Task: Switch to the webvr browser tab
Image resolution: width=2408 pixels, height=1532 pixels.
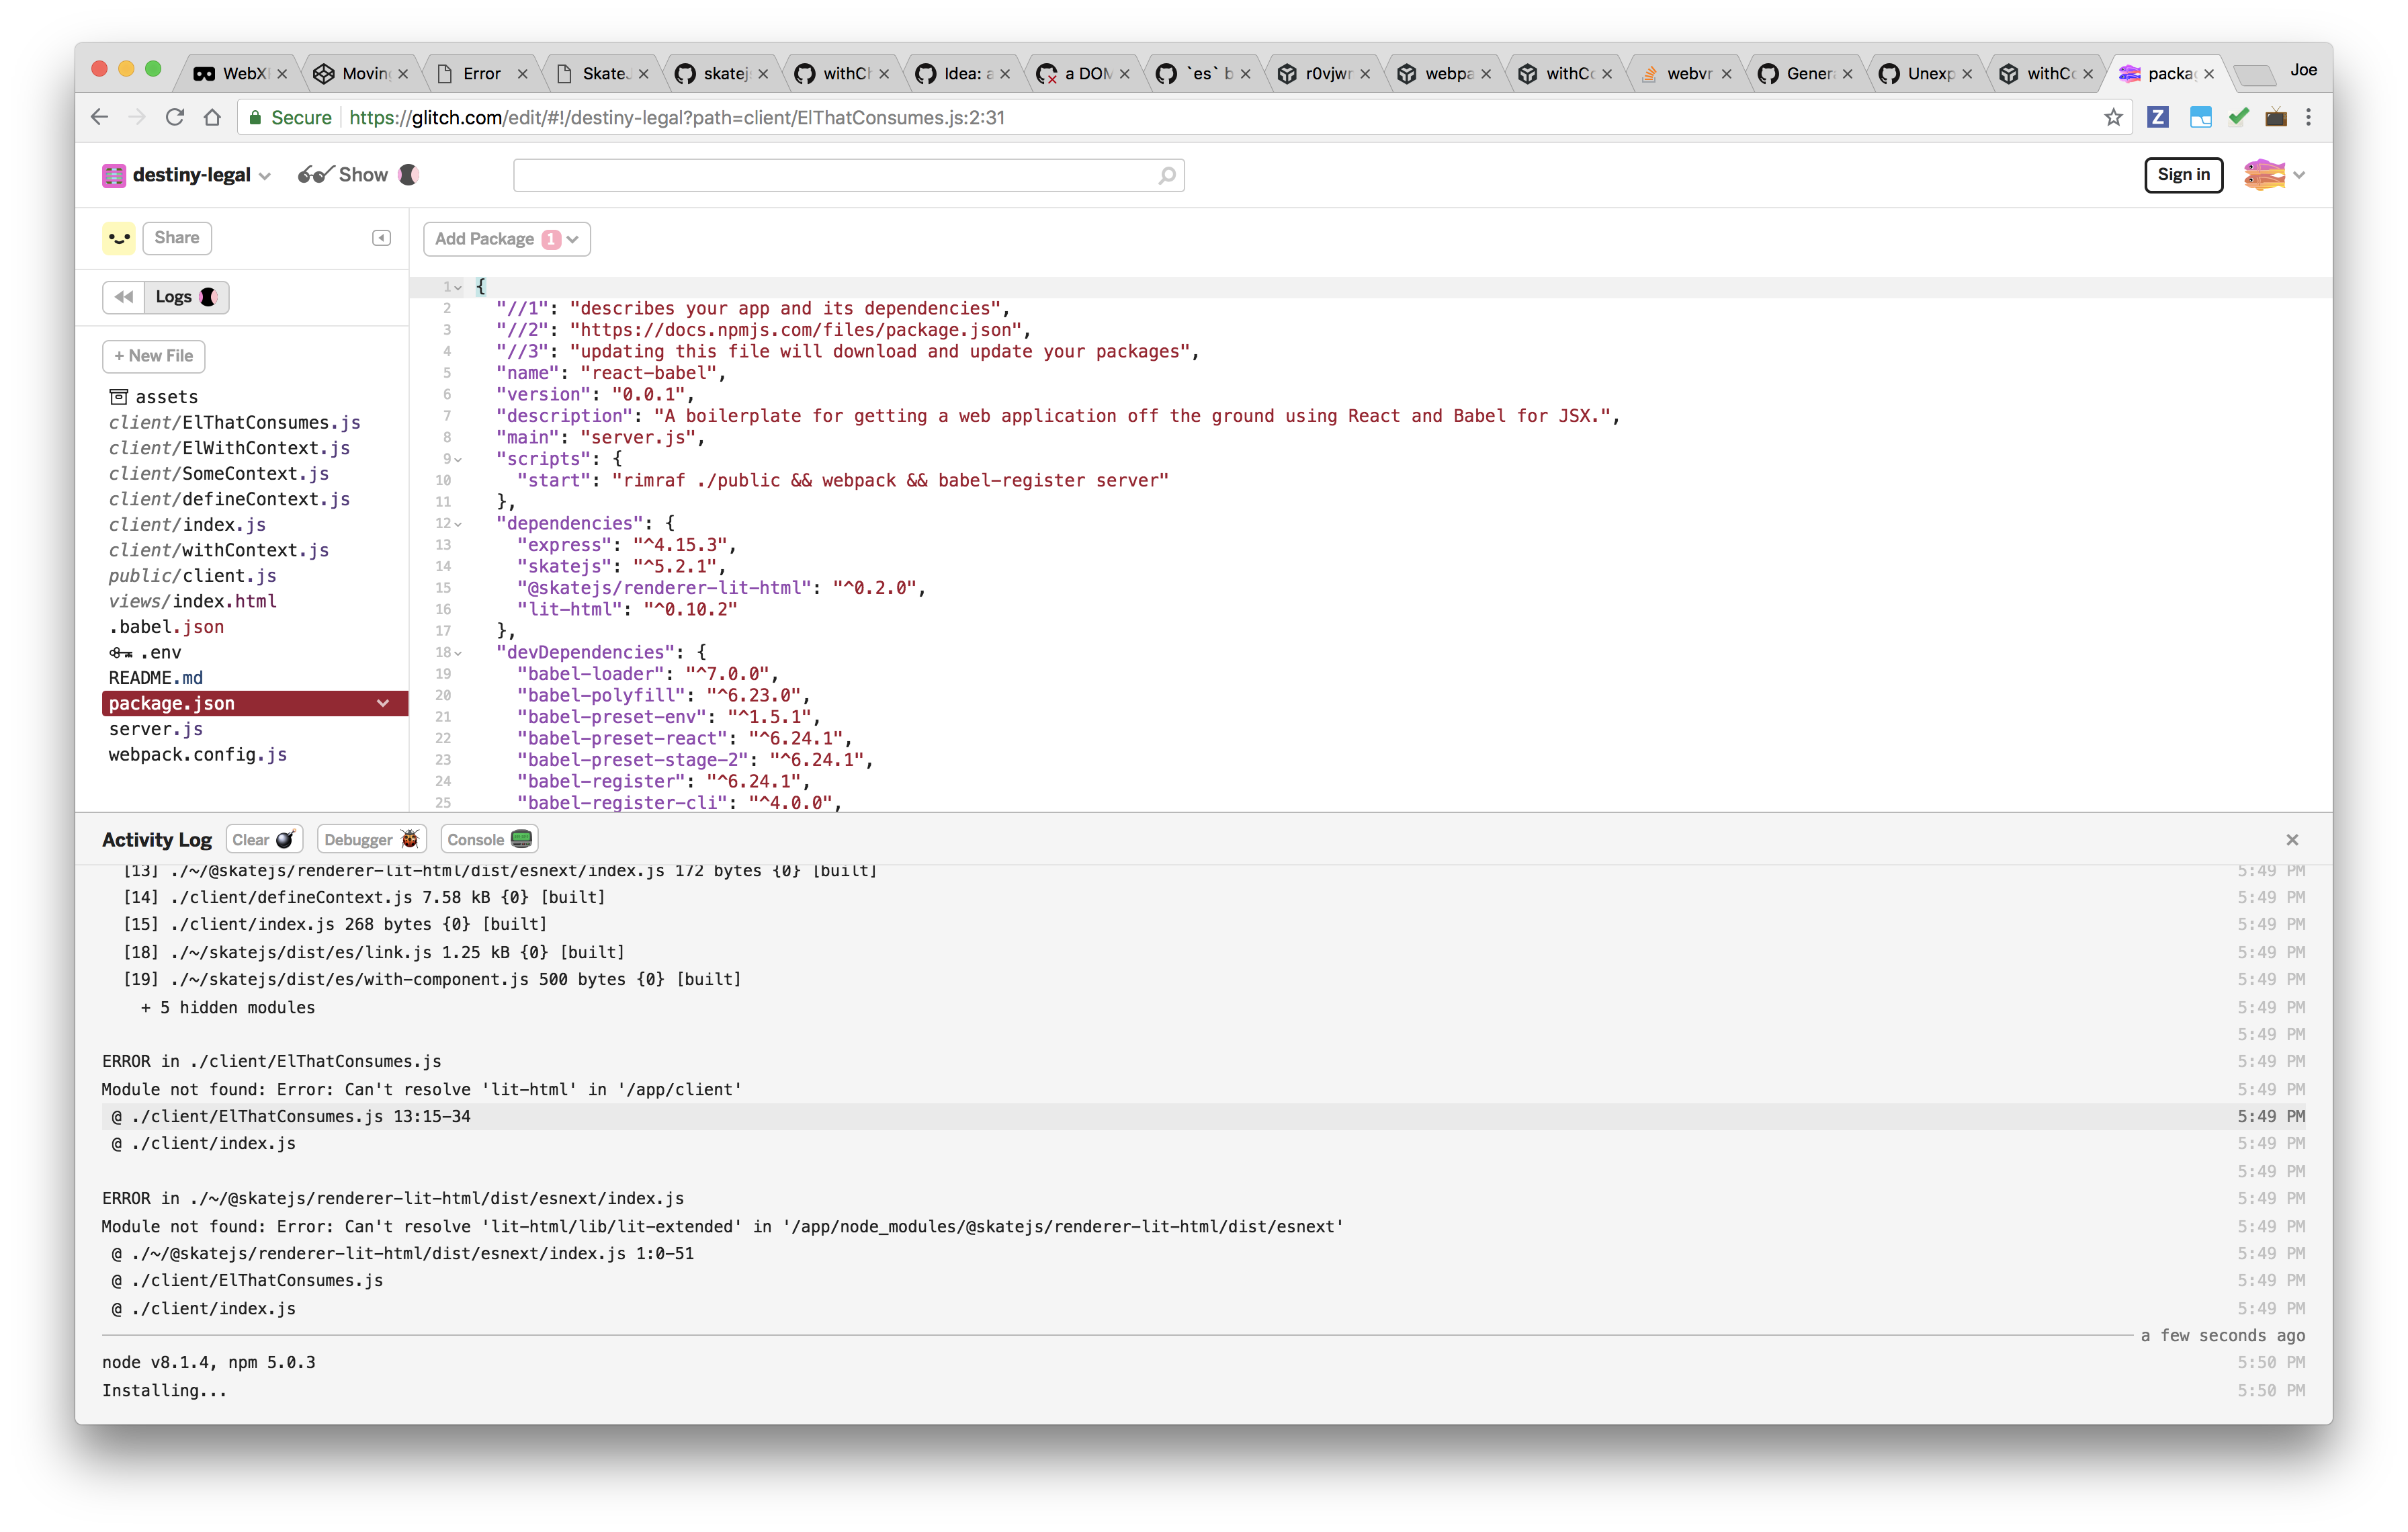Action: point(1685,73)
